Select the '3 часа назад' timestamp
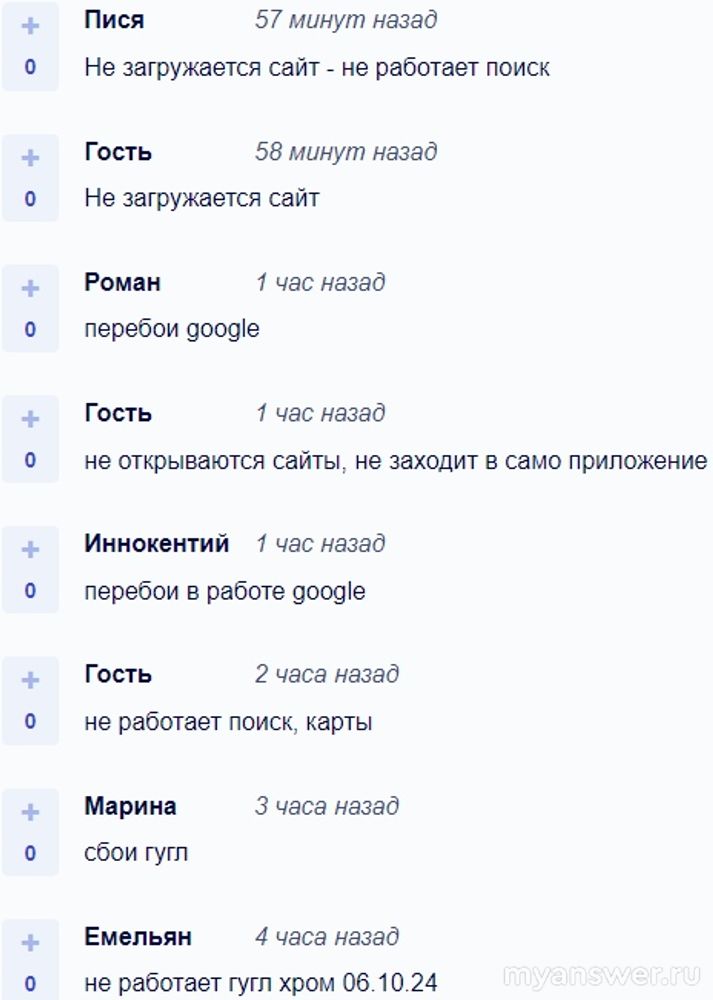Image resolution: width=713 pixels, height=1000 pixels. (326, 806)
